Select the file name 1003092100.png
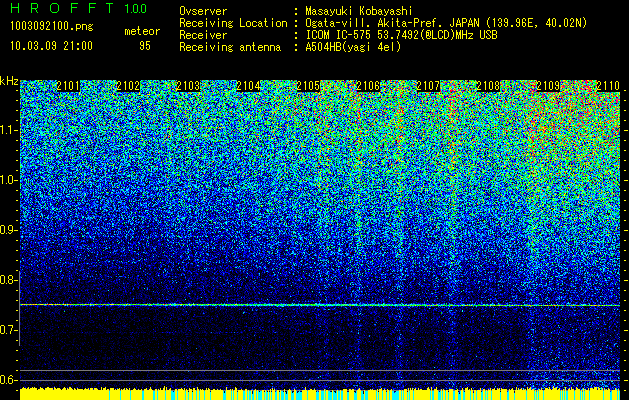Screen dimensions: 629x400 point(52,26)
